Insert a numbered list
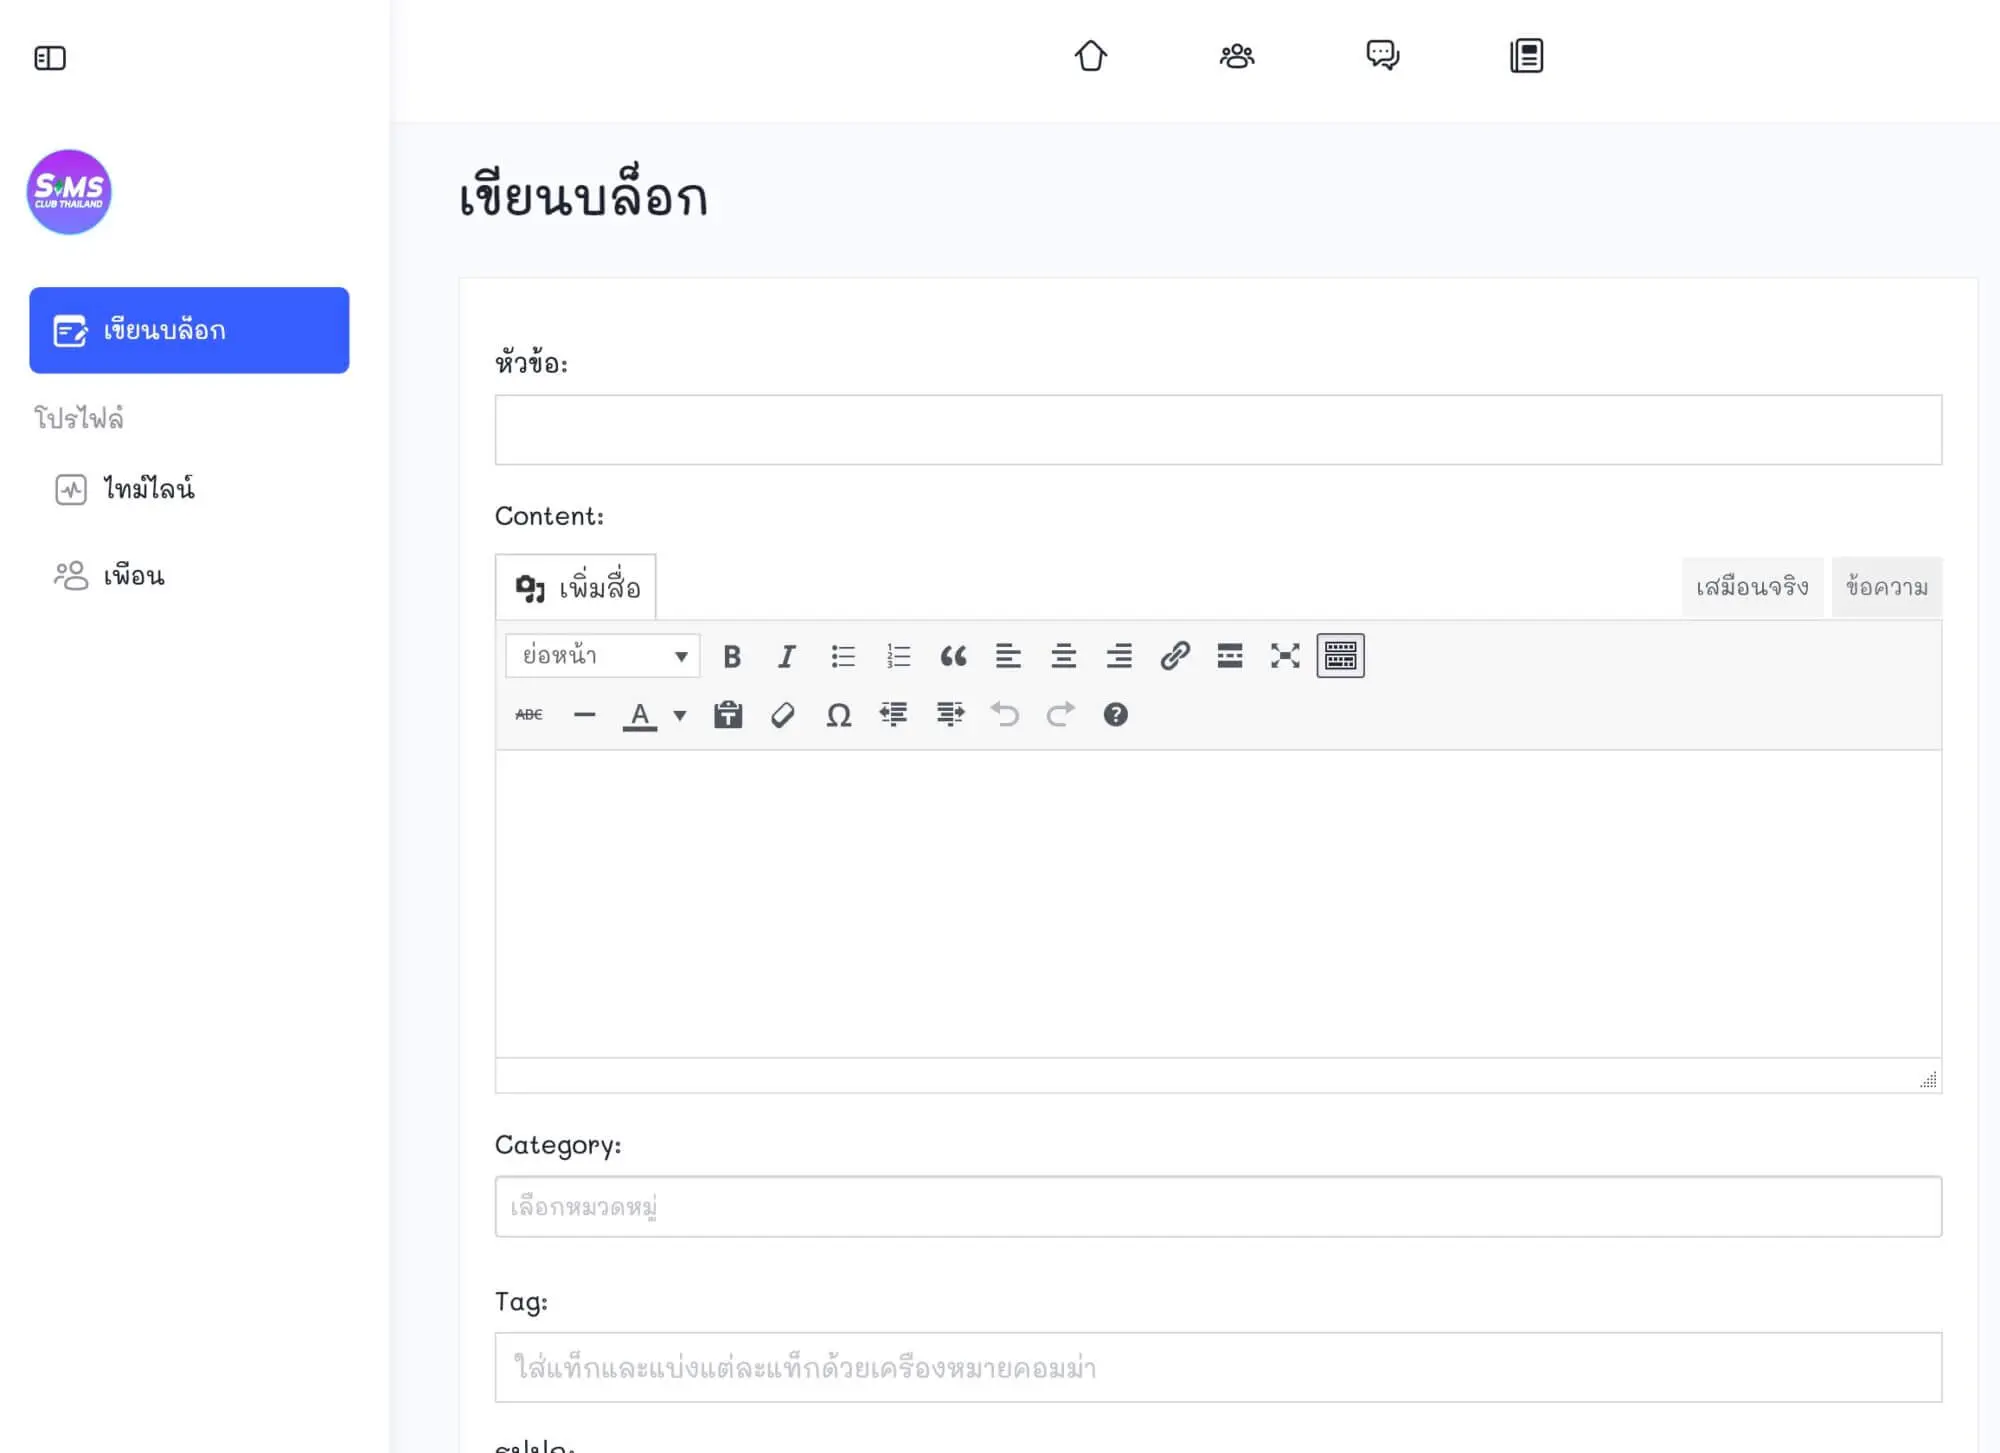The image size is (2000, 1453). click(x=898, y=656)
